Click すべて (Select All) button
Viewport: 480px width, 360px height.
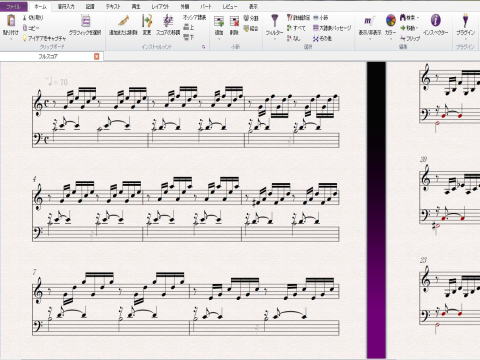click(x=296, y=28)
